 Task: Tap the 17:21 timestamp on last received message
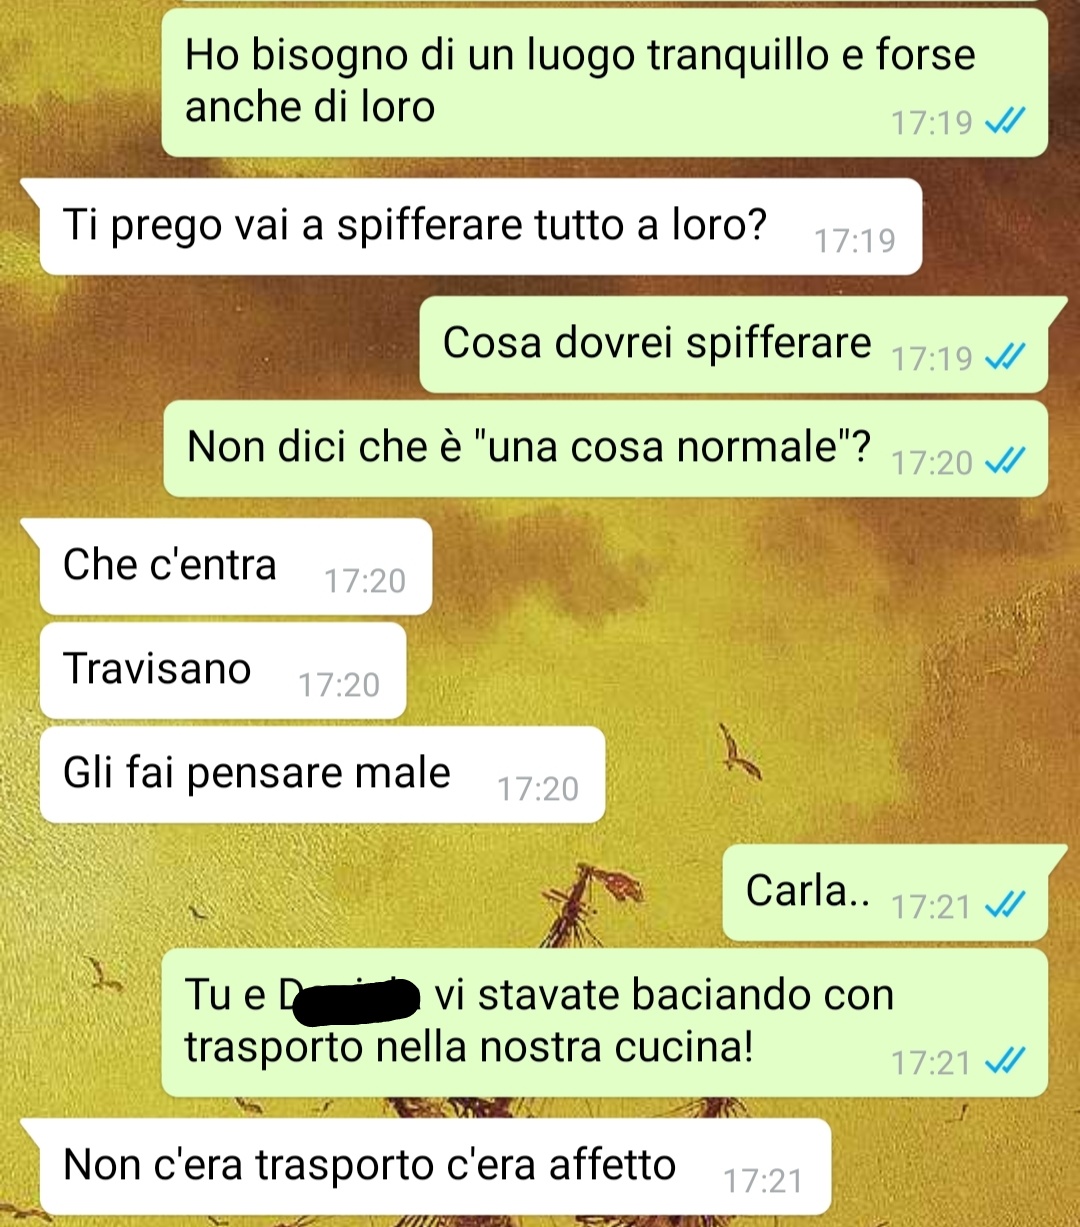pyautogui.click(x=763, y=1181)
